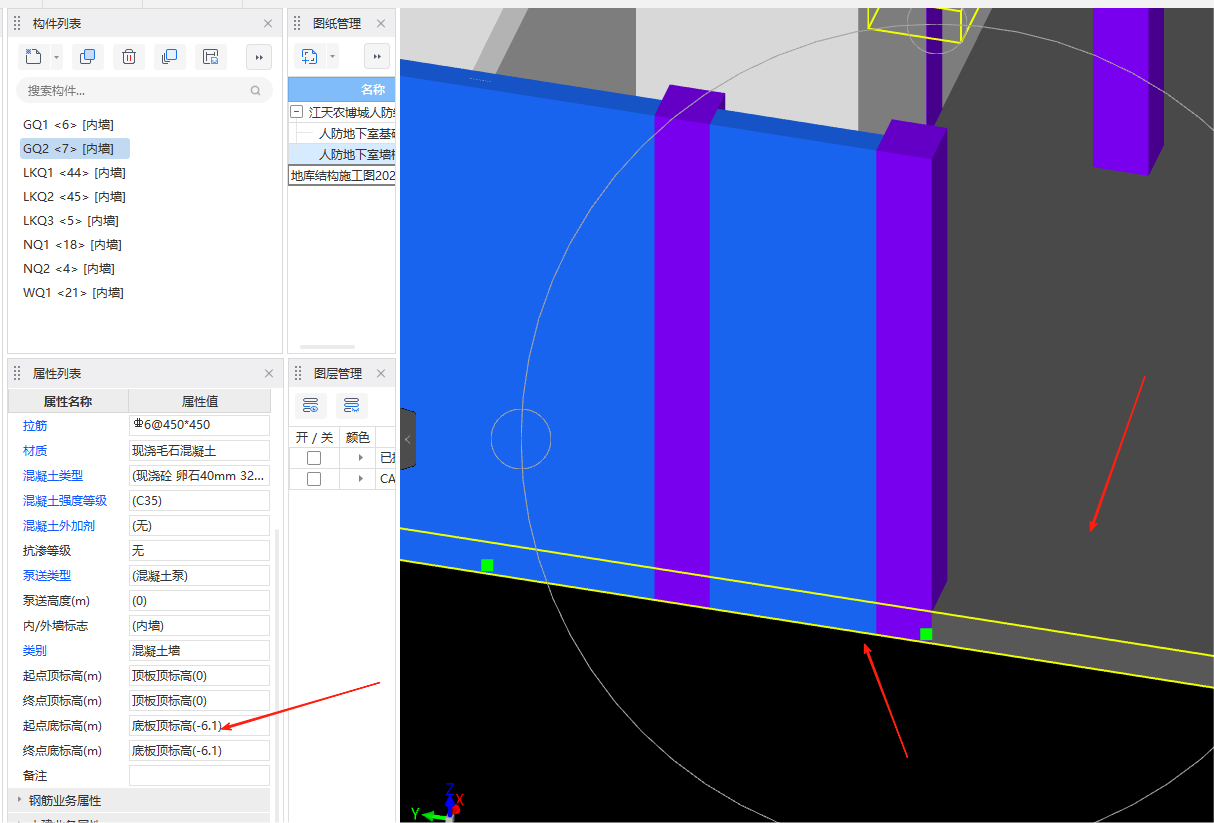Click the first layer management toolbar icon

310,406
